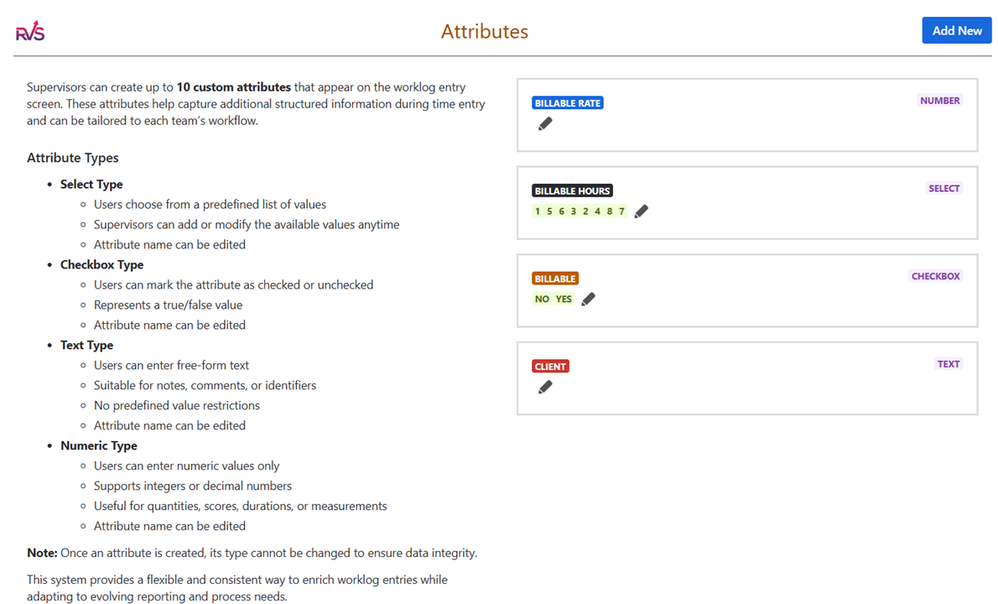
Task: Select value 5 in BILLABLE HOURS
Action: [549, 211]
